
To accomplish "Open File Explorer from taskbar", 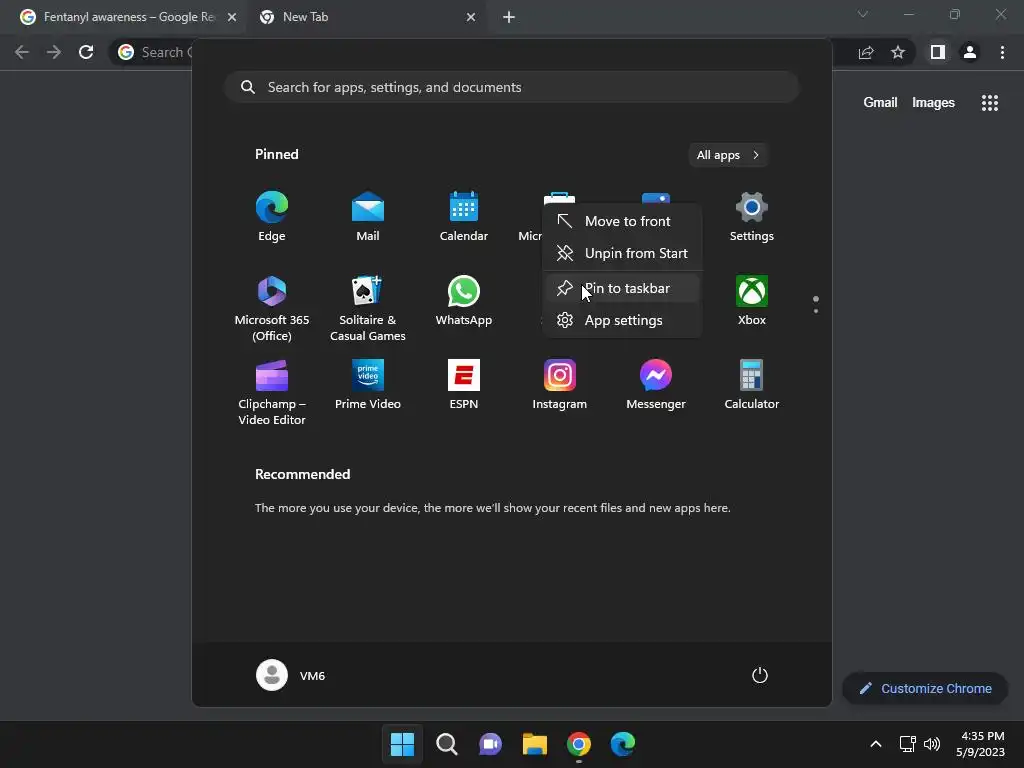I will (x=535, y=744).
